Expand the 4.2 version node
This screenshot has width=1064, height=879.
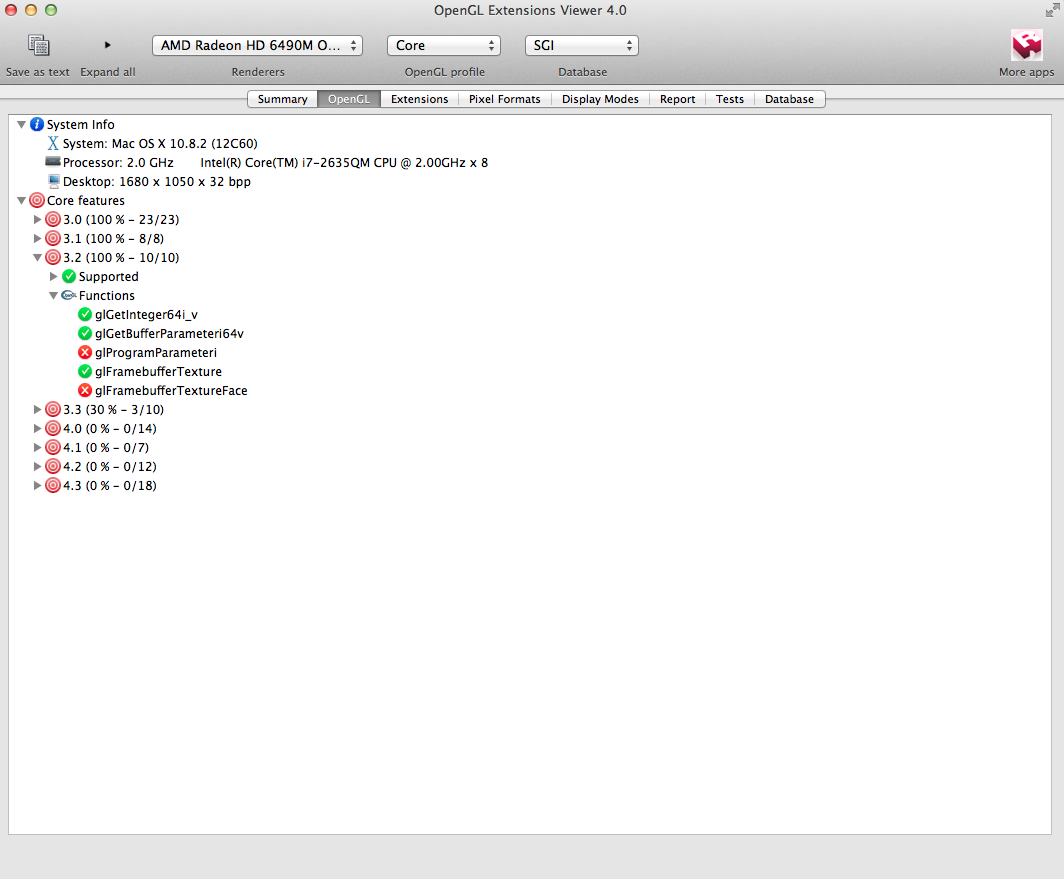37,466
